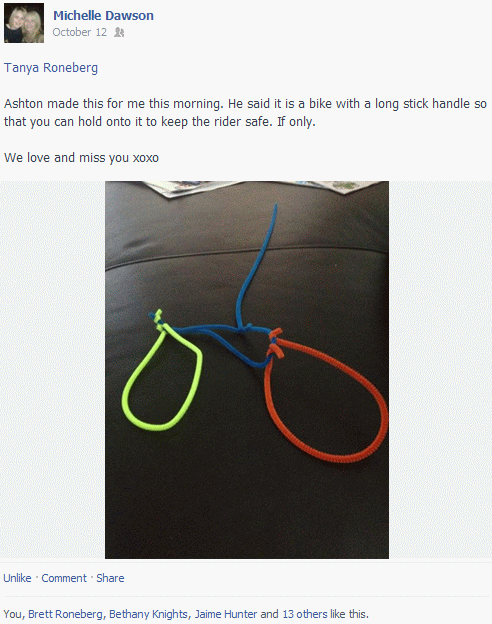Click the magazine at top of photo
Screen dimensions: 492x624
[x=263, y=187]
